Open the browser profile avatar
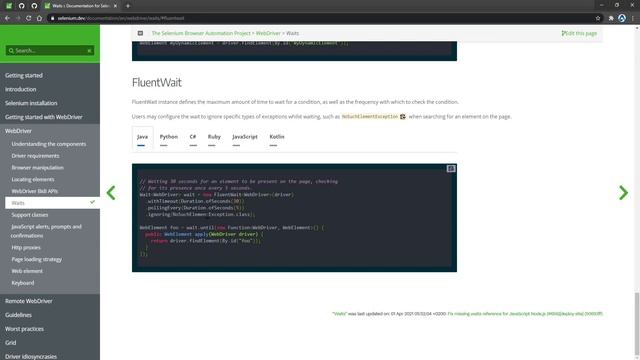Screen dimensions: 640x360 (622, 18)
